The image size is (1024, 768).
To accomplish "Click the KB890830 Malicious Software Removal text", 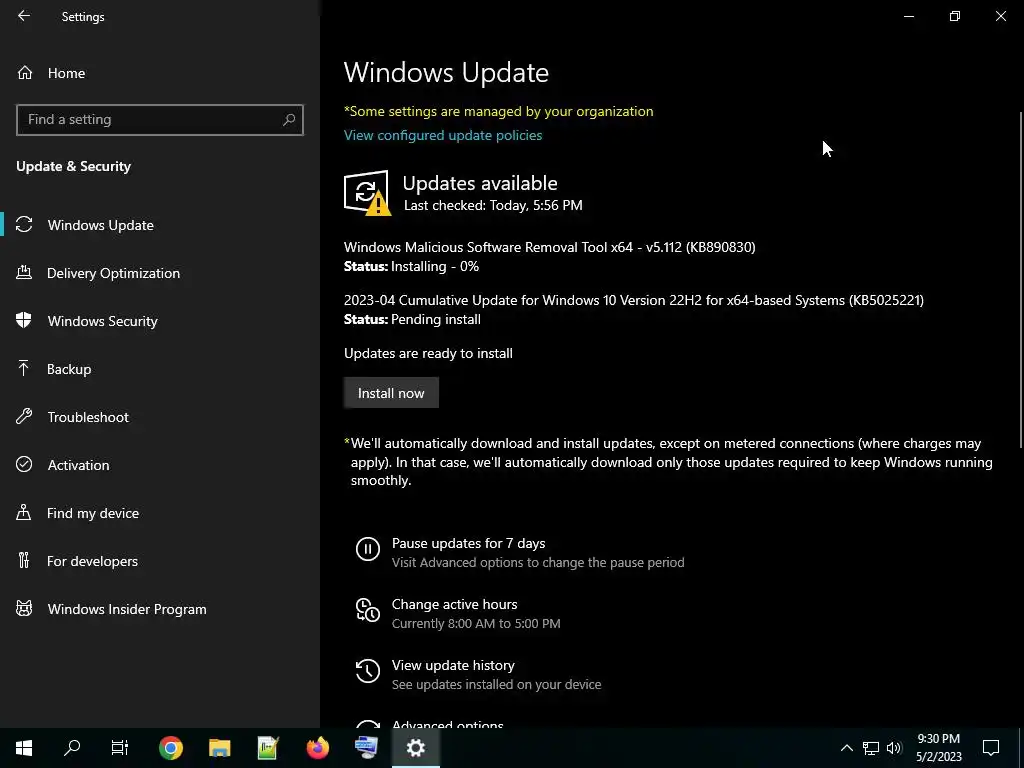I will [x=549, y=247].
